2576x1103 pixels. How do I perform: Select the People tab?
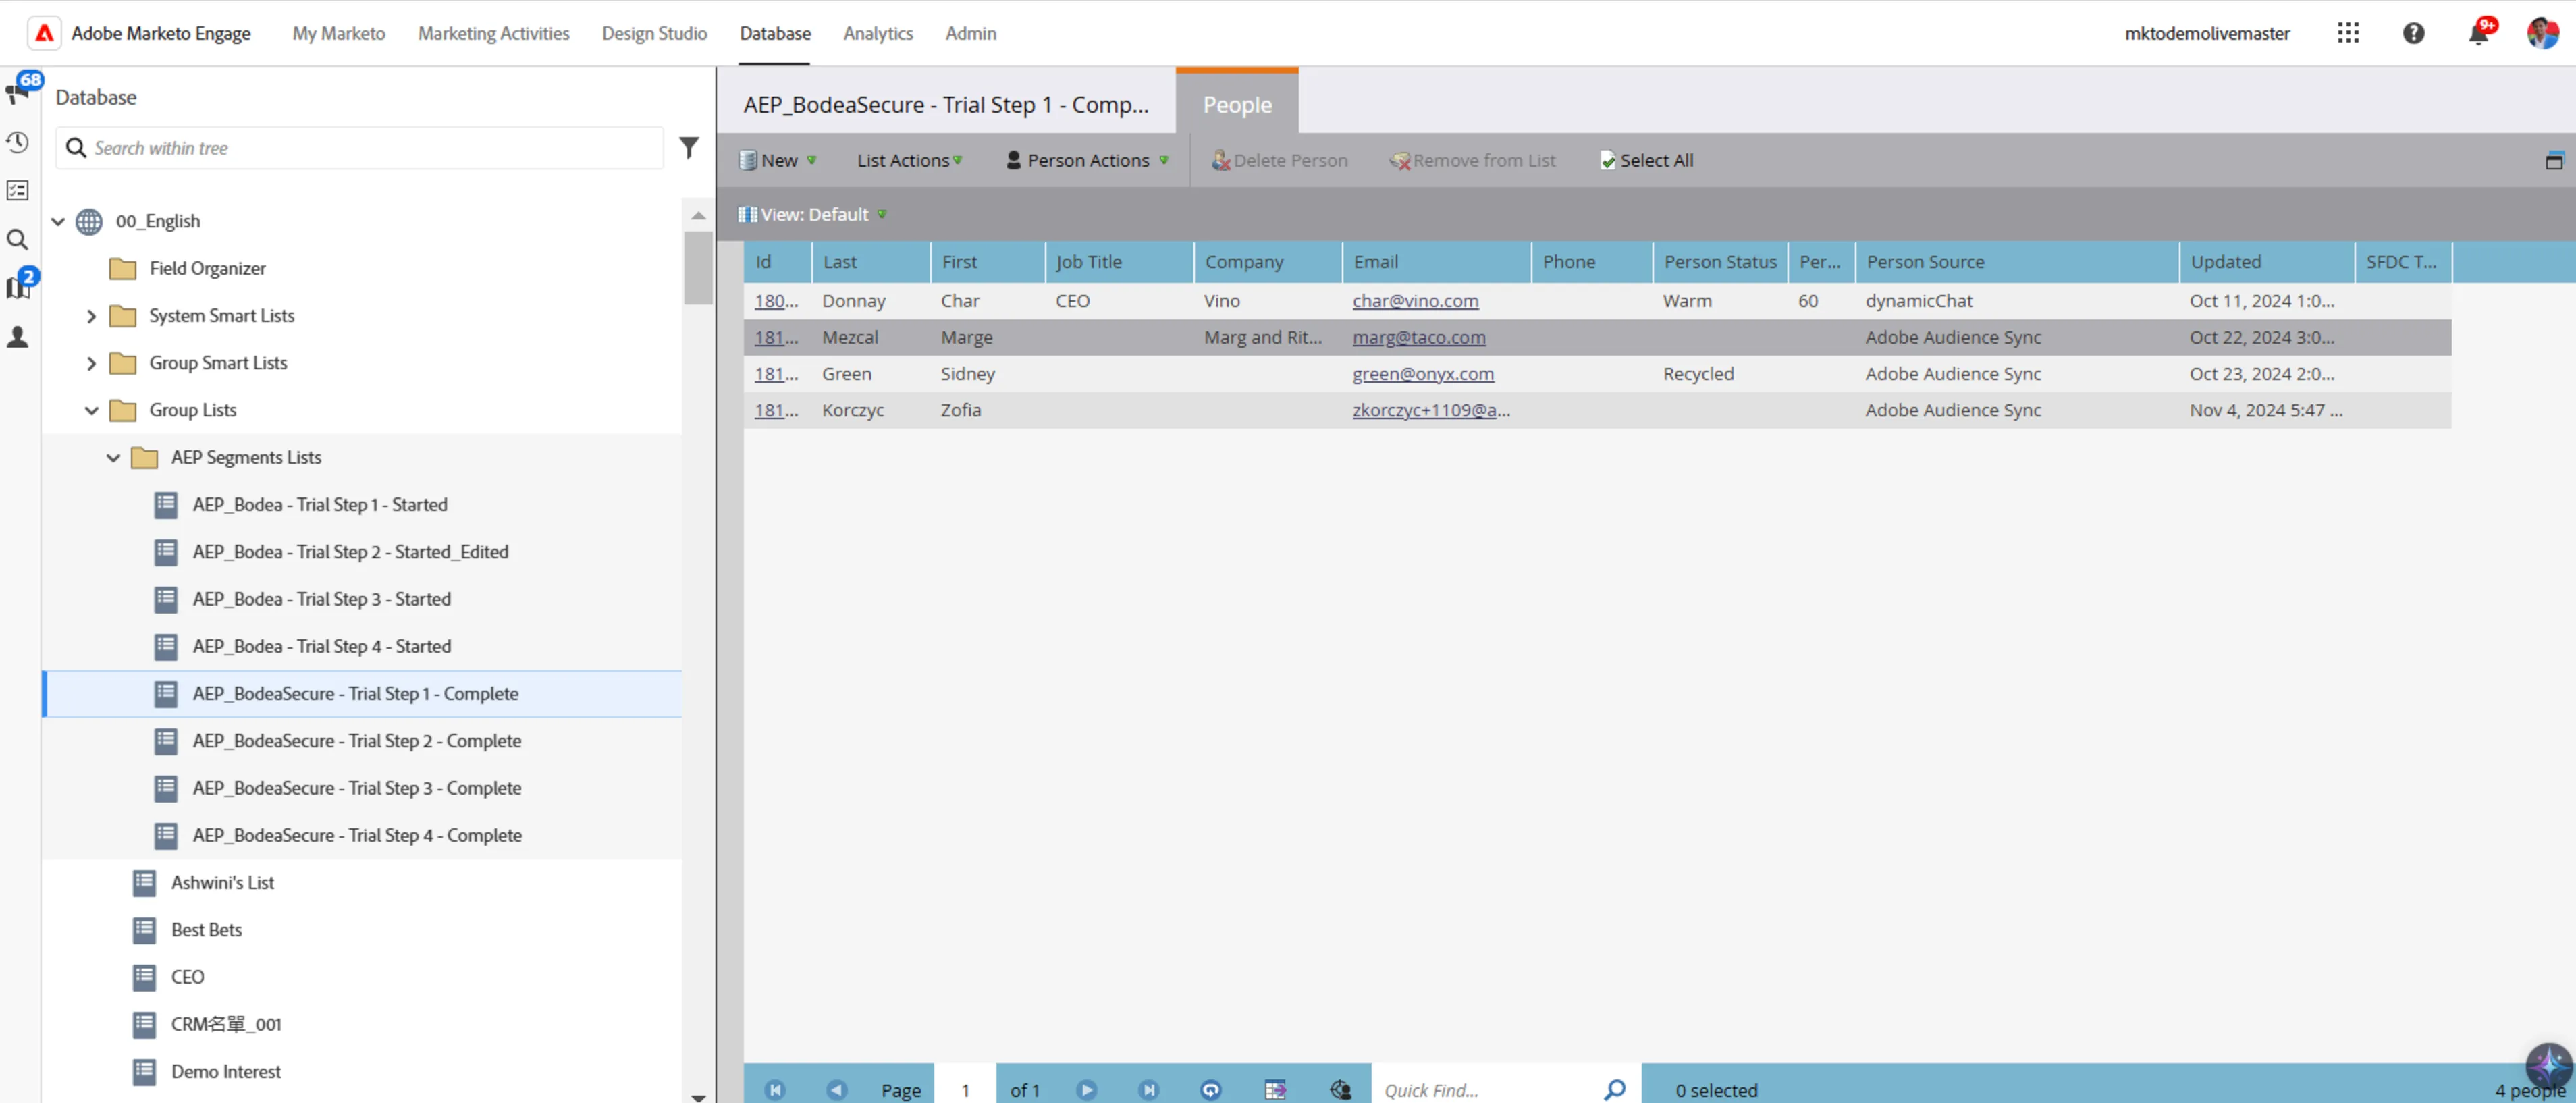(1237, 104)
